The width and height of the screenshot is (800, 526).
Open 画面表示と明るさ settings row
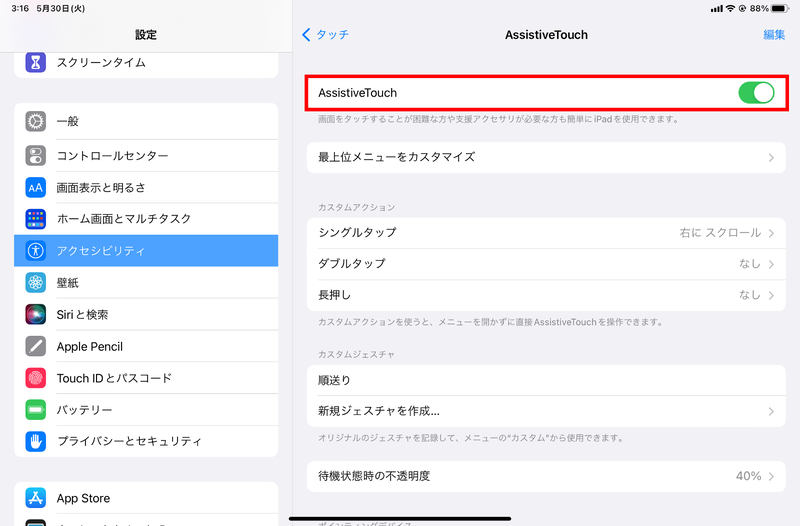pos(146,188)
